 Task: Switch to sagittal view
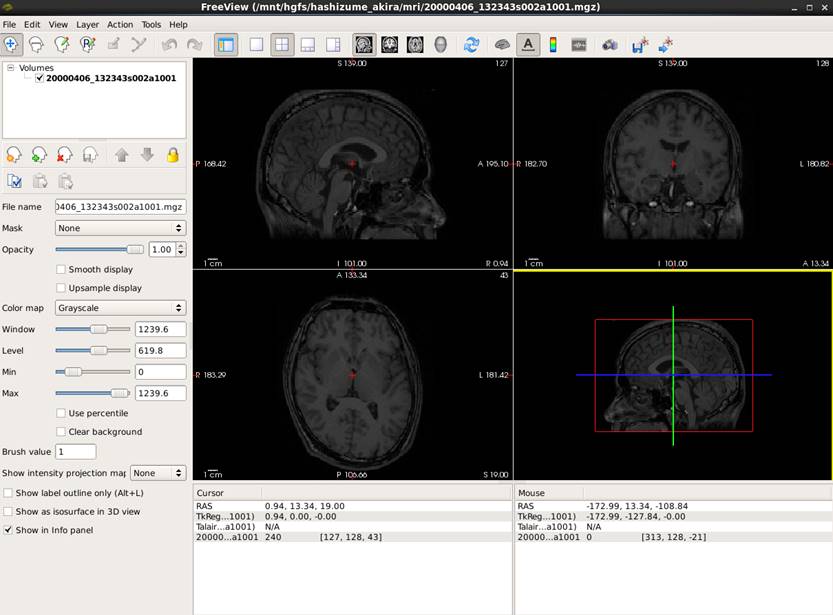click(364, 45)
